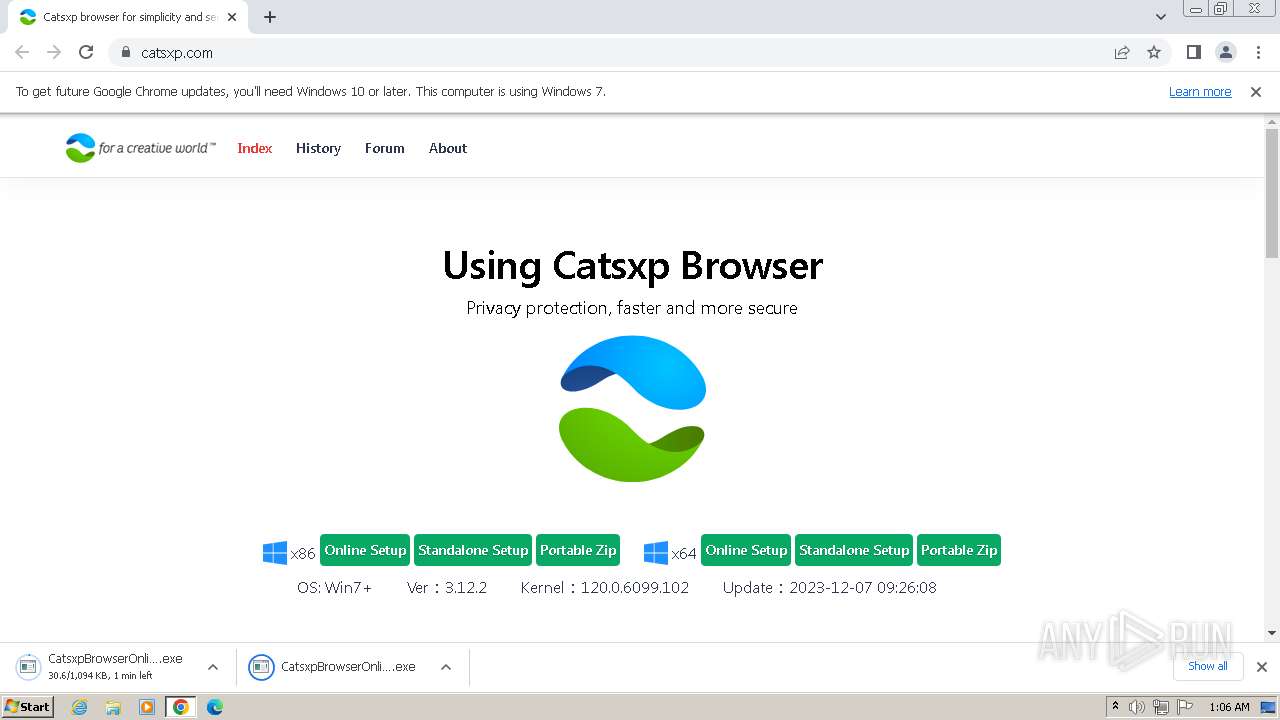The width and height of the screenshot is (1280, 720).
Task: Click the 'Using Catsxp Browser' heading
Action: (x=632, y=265)
